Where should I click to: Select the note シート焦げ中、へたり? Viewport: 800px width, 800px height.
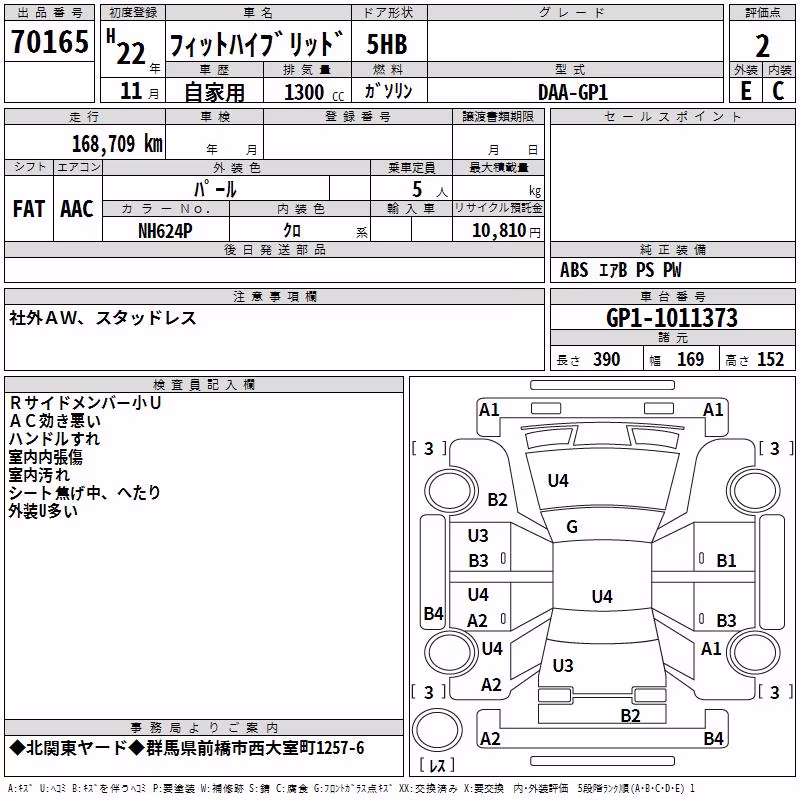coord(85,493)
